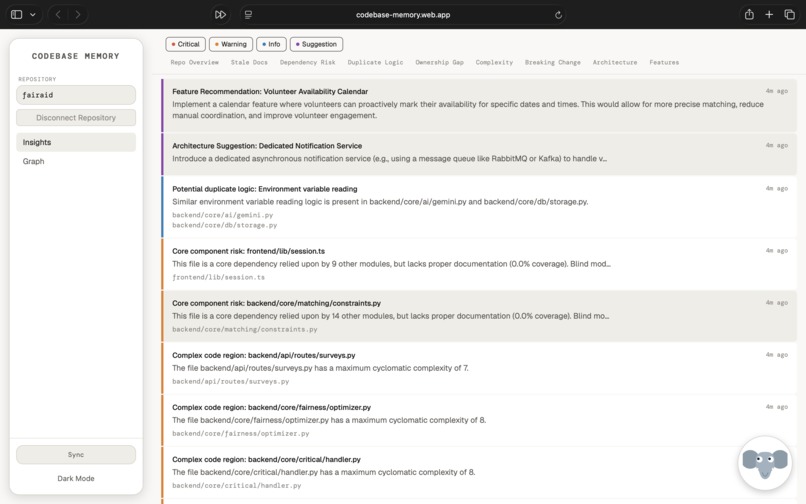Click the codebase-memory.web.app address bar

click(x=403, y=15)
